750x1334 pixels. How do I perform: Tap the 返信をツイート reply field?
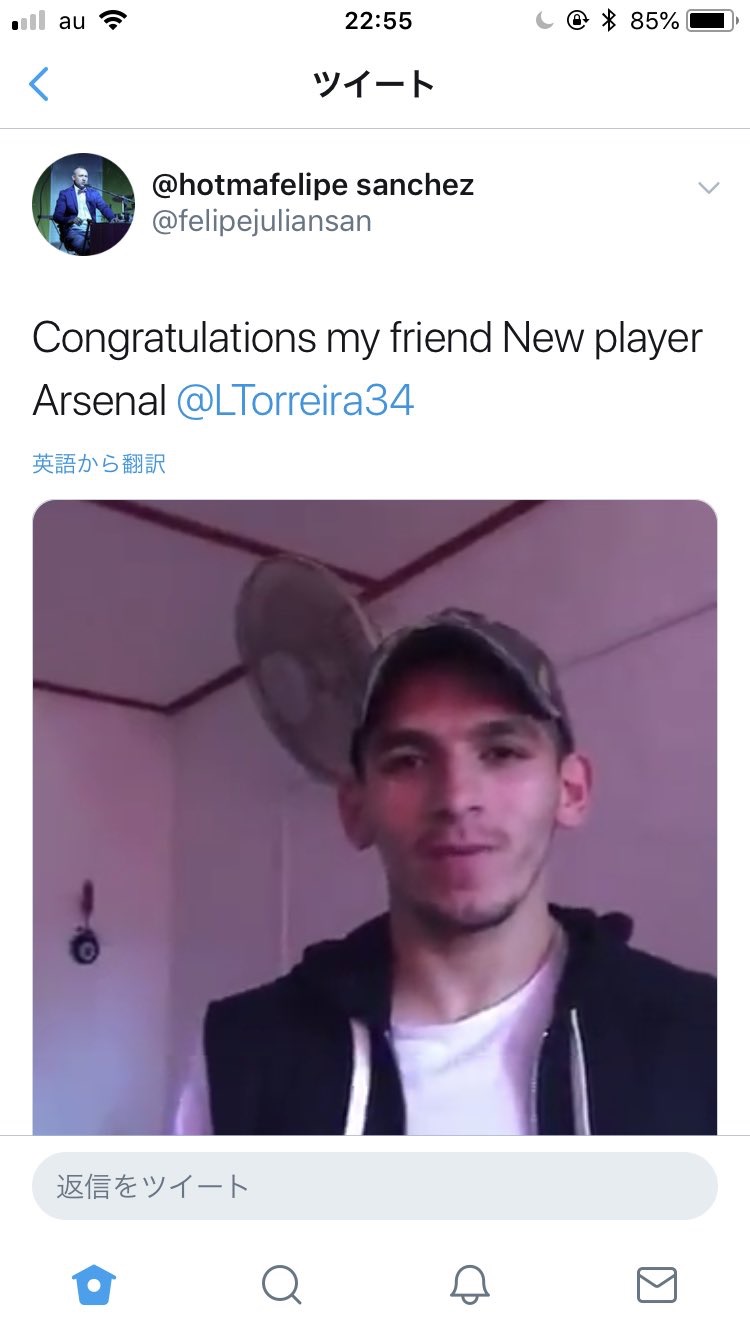(375, 1186)
